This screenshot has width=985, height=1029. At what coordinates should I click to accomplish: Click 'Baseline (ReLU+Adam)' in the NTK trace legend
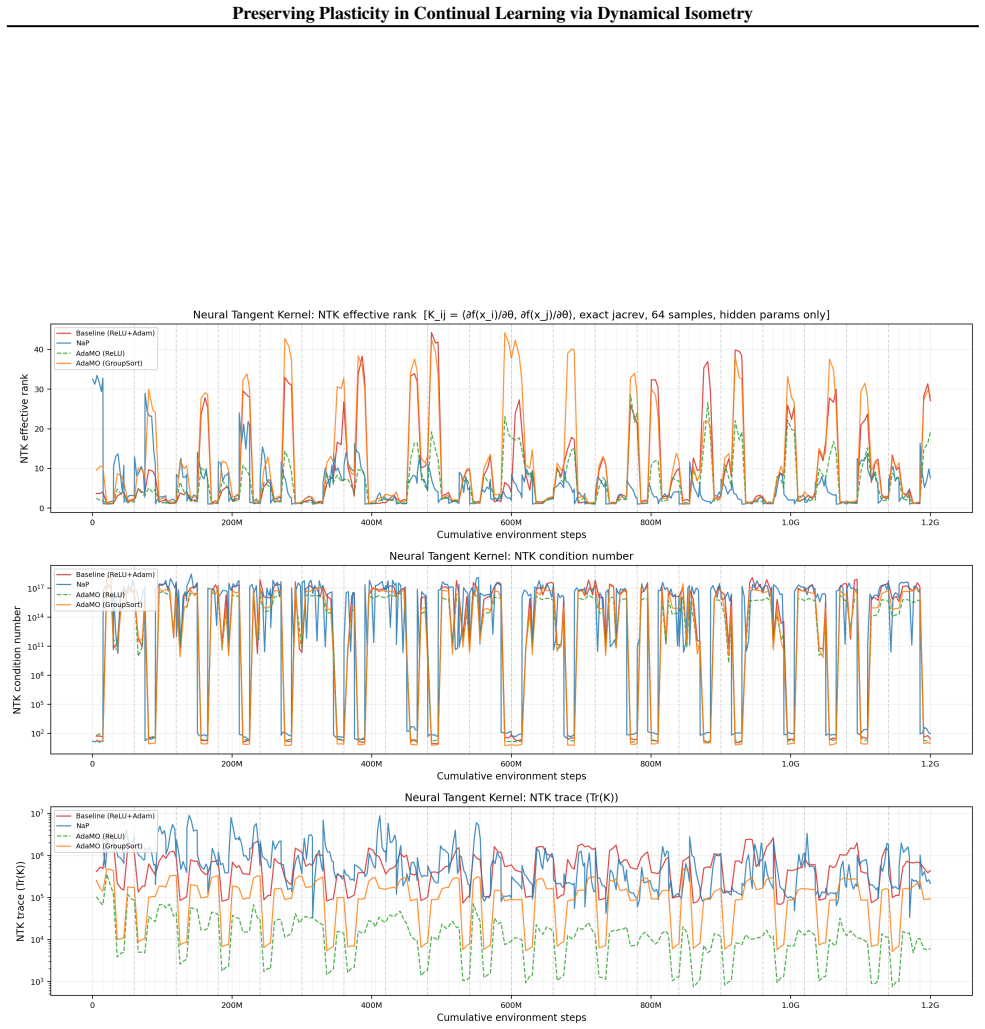coord(115,816)
